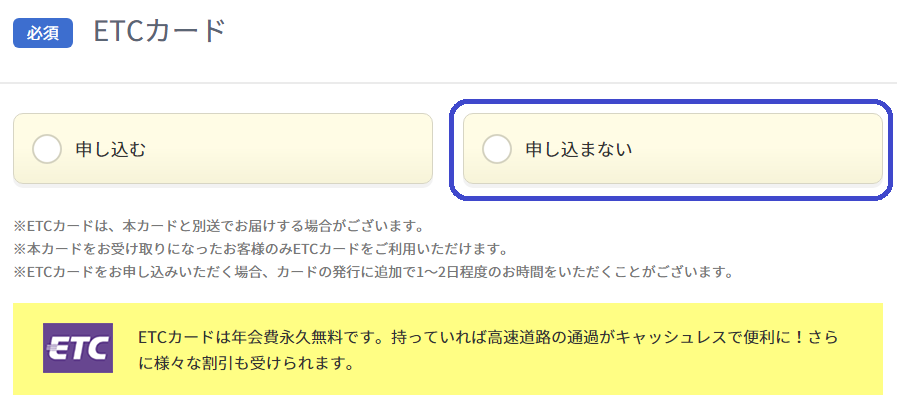897x405 pixels.
Task: Click the note mentioning 1～2日程度
Action: [374, 271]
